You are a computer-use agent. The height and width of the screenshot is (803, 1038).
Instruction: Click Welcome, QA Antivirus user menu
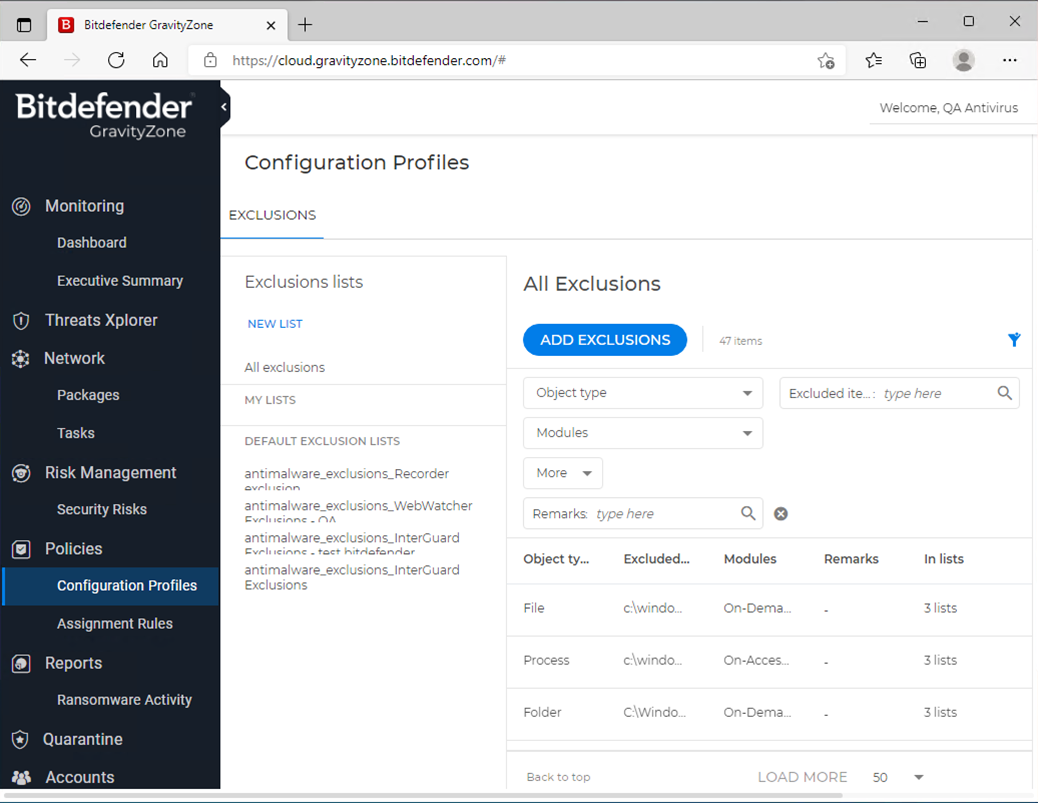pos(949,108)
